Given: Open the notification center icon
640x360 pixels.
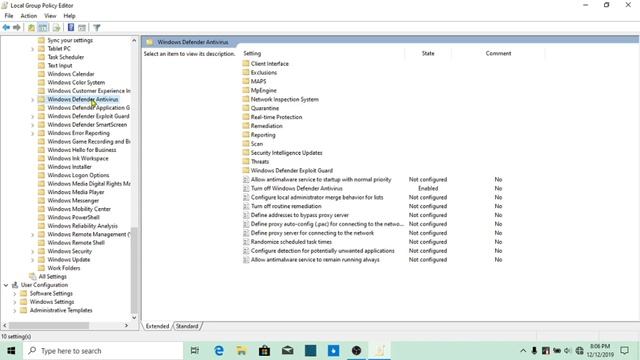Looking at the screenshot, I should [x=624, y=351].
